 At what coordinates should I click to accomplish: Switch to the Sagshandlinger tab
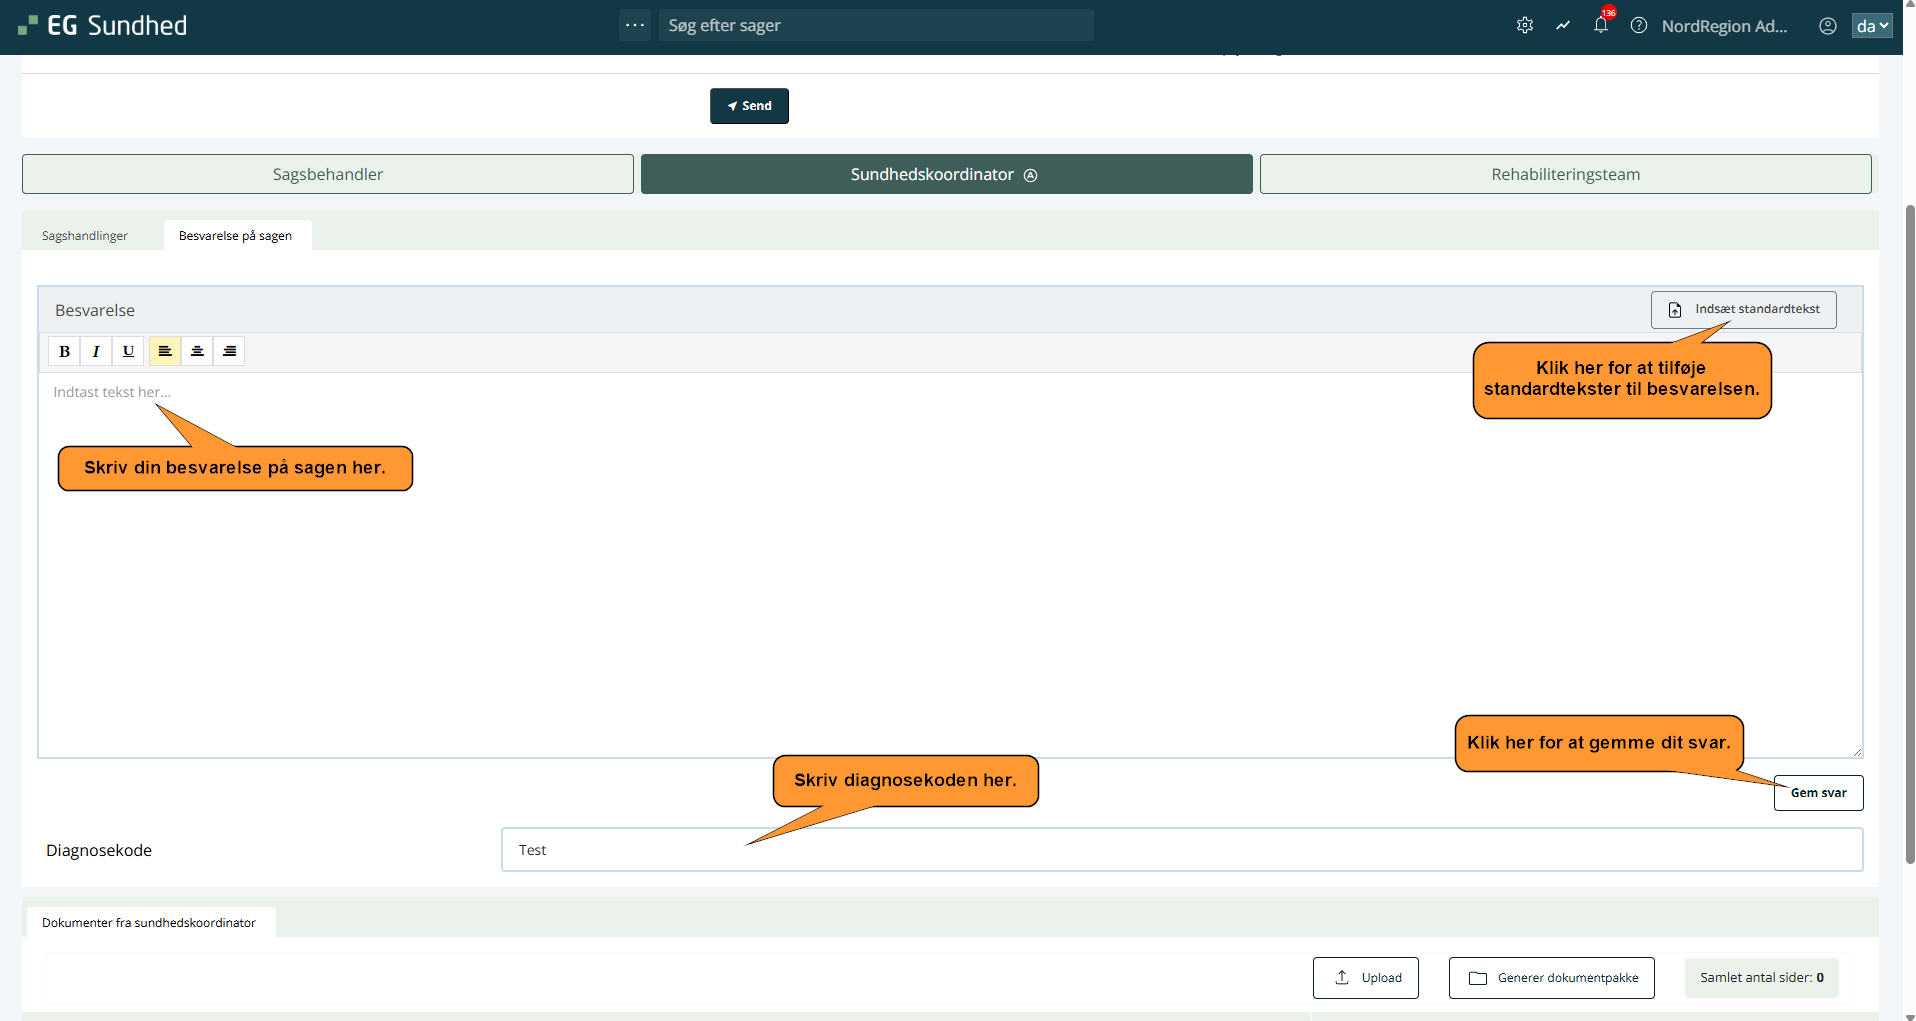85,236
